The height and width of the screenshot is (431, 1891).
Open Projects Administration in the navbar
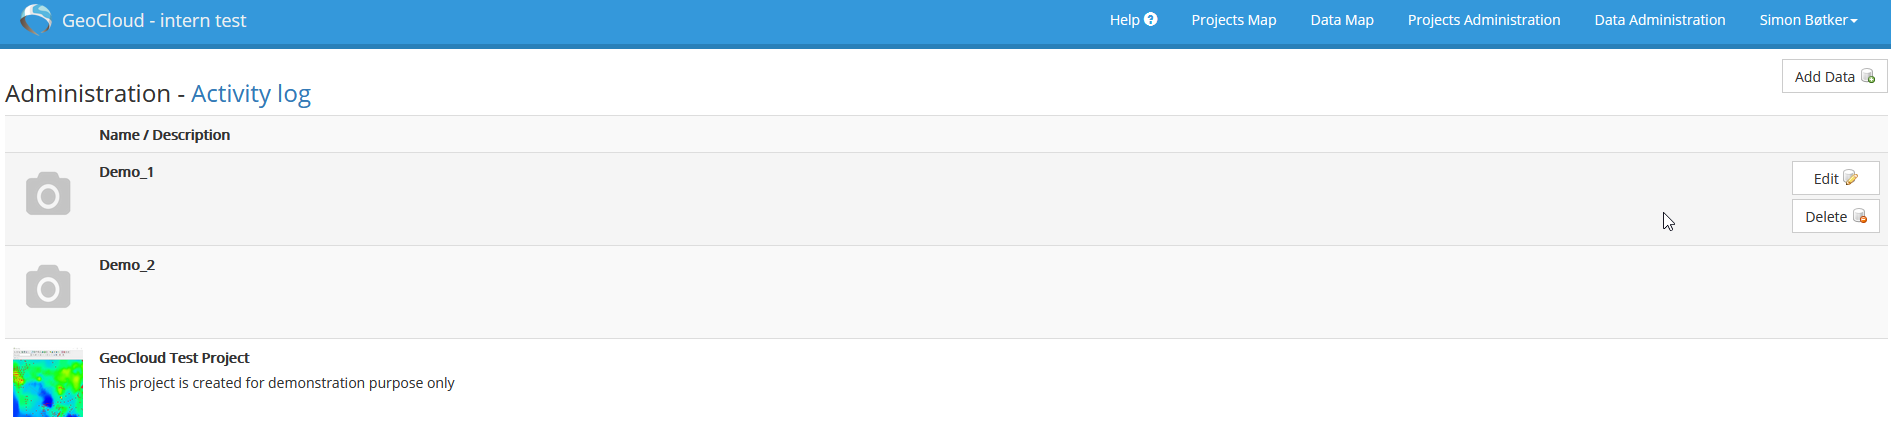tap(1483, 20)
